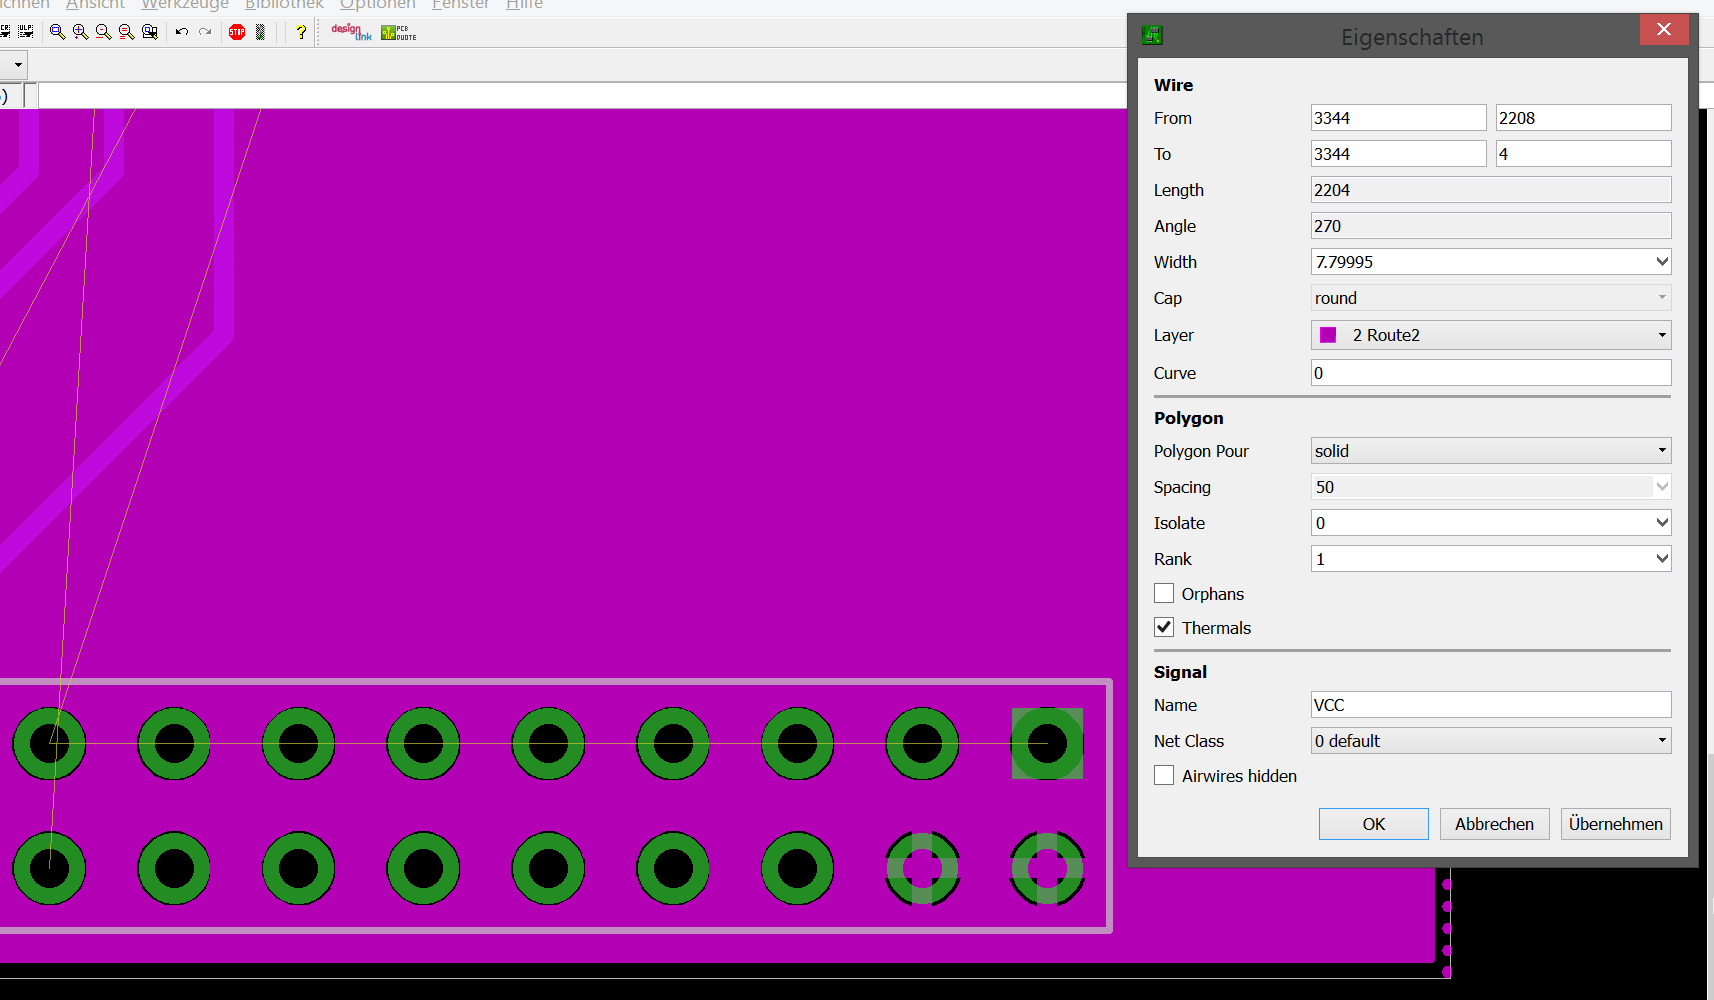The width and height of the screenshot is (1714, 1000).
Task: Click the Wire section heading
Action: (x=1173, y=85)
